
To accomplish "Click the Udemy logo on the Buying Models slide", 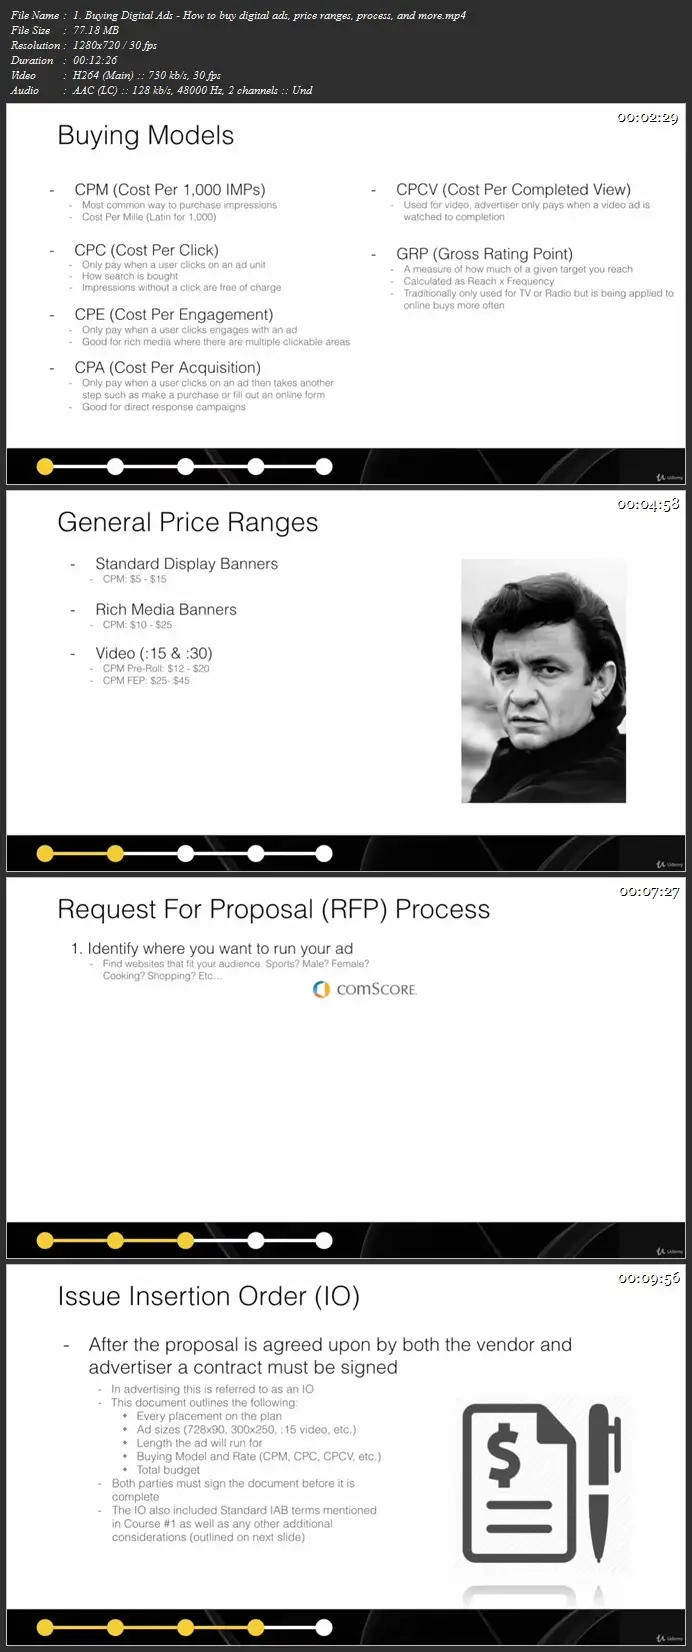I will tap(670, 477).
